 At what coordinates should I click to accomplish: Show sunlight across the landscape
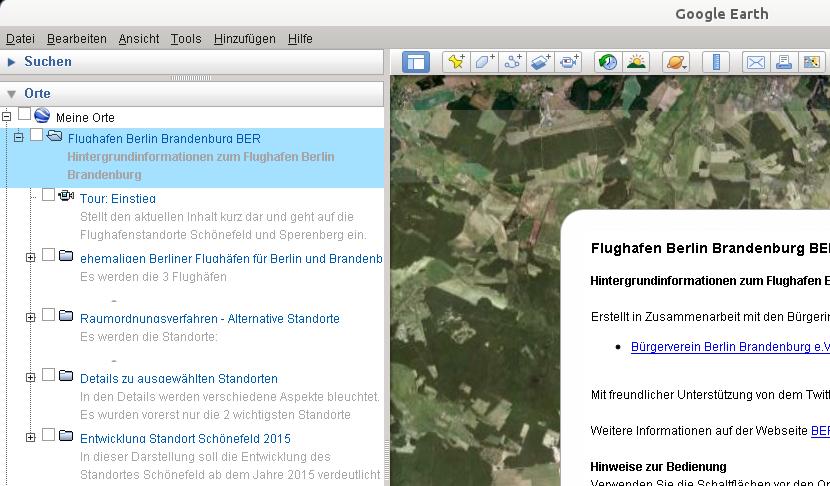[x=636, y=62]
